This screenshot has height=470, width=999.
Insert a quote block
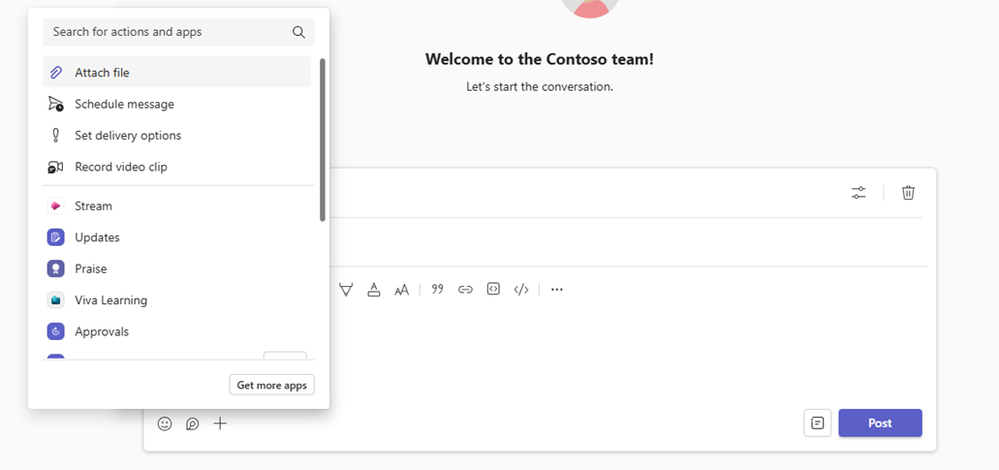tap(437, 289)
